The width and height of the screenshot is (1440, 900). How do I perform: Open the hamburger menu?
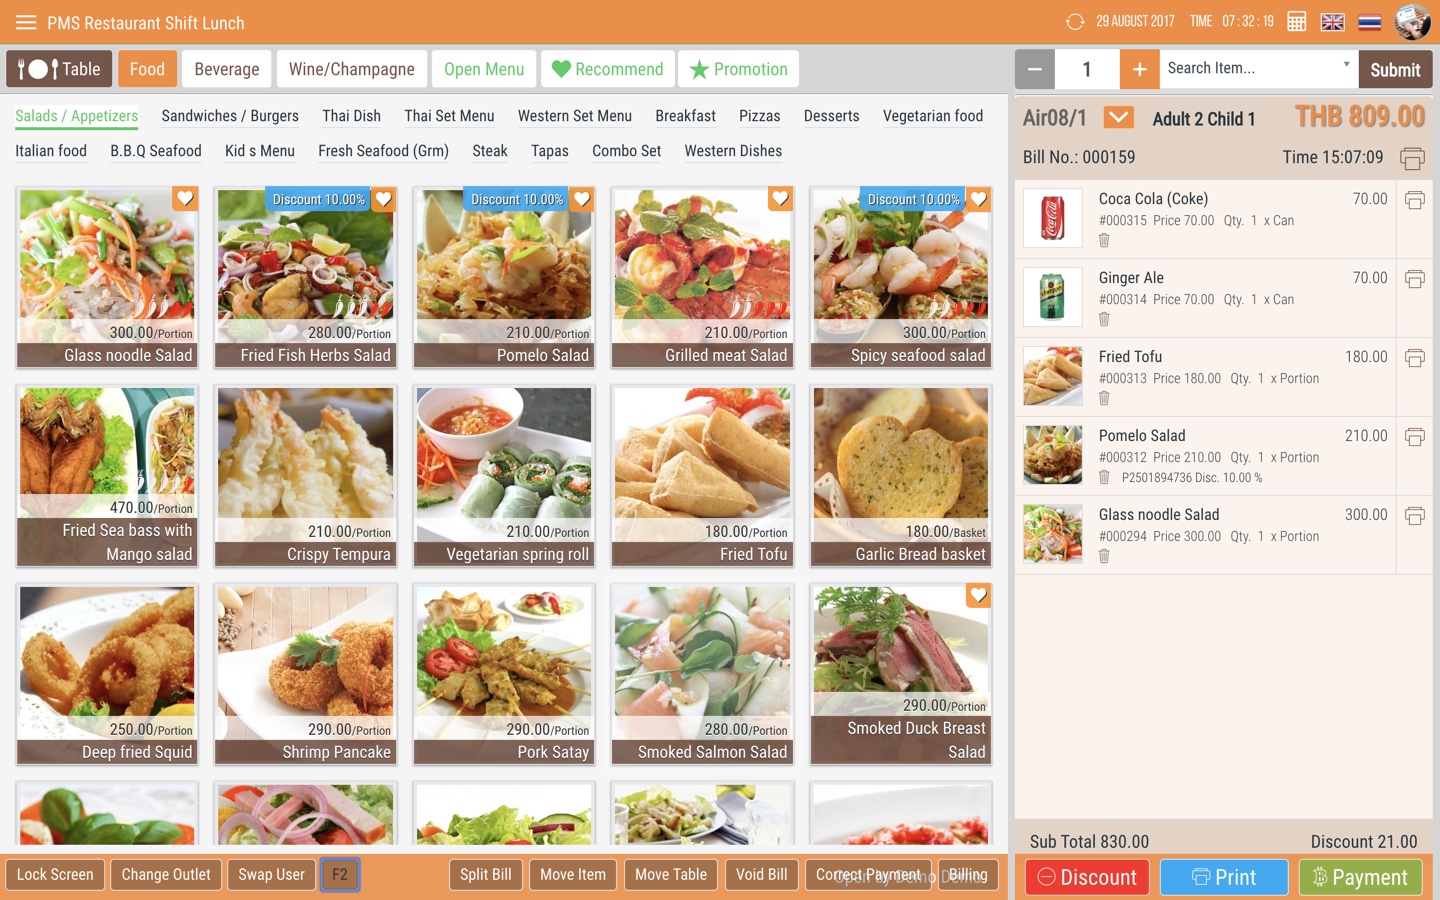[26, 22]
